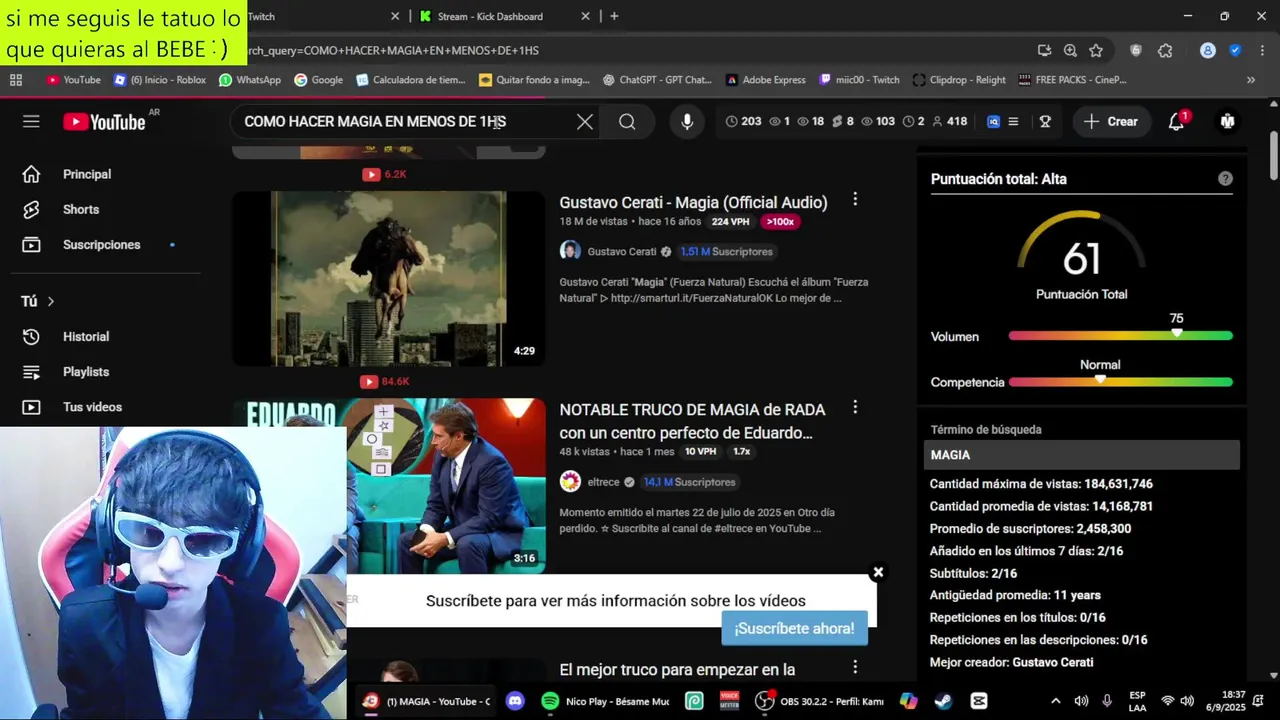Open OBS 30.2.2 from the taskbar
Viewport: 1280px width, 720px height.
coord(819,701)
